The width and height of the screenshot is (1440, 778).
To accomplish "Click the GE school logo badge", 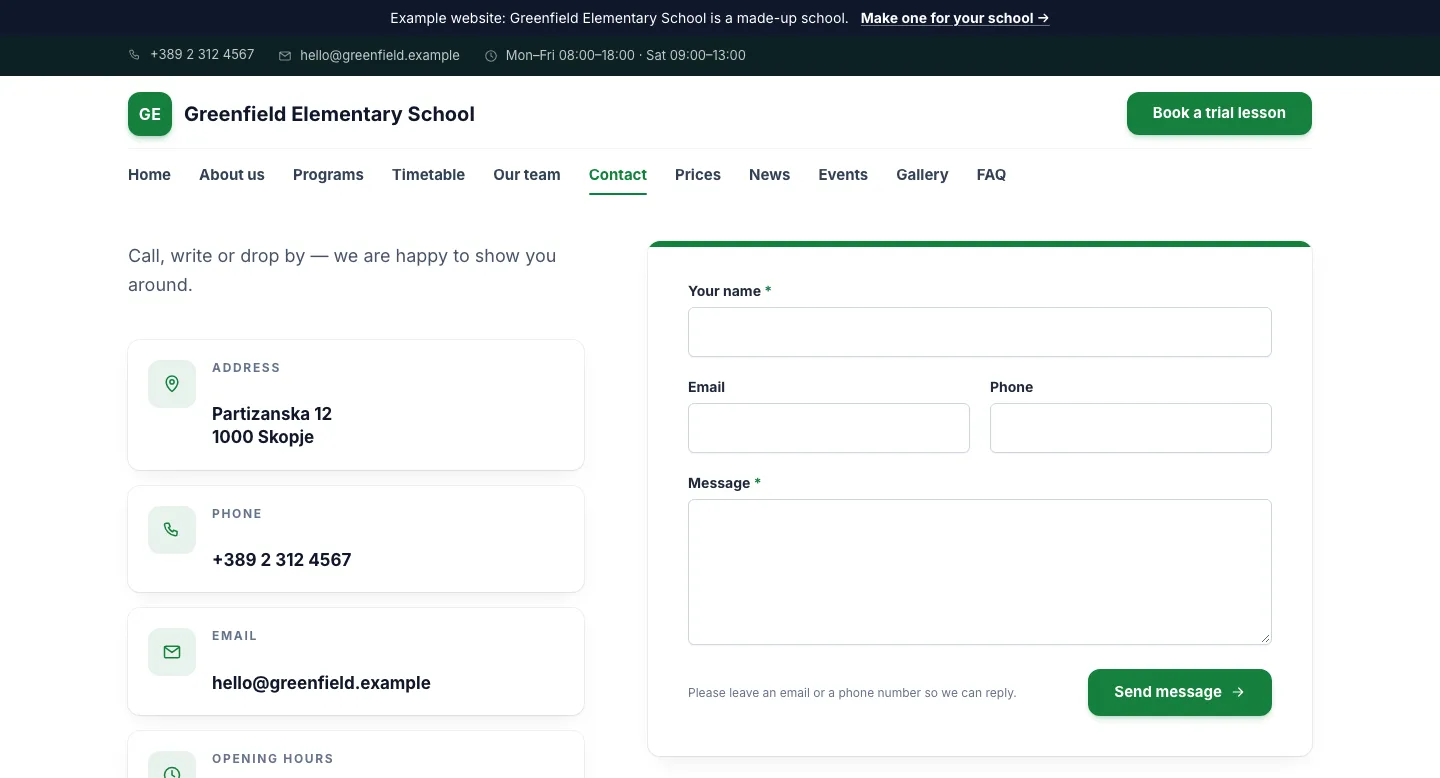I will 150,114.
